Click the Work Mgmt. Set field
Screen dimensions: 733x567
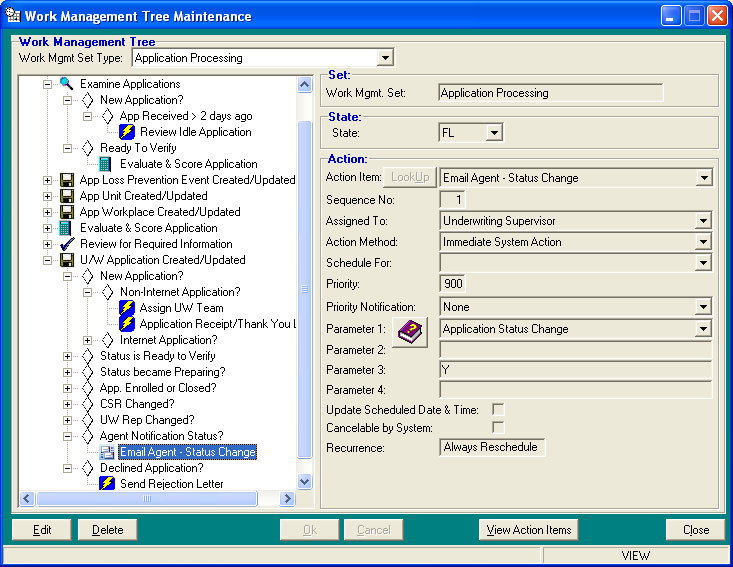pyautogui.click(x=551, y=93)
